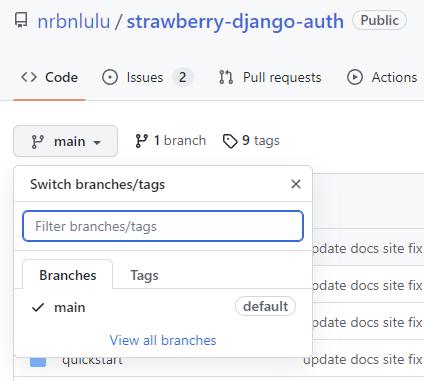
Task: Open the 9 tags link
Action: pyautogui.click(x=251, y=141)
